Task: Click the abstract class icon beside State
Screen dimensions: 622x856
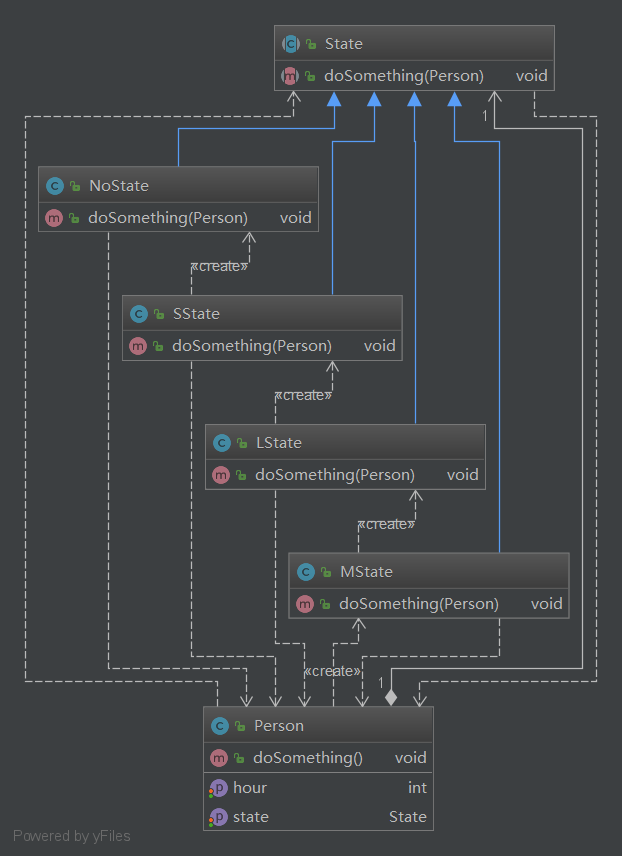Action: [291, 44]
